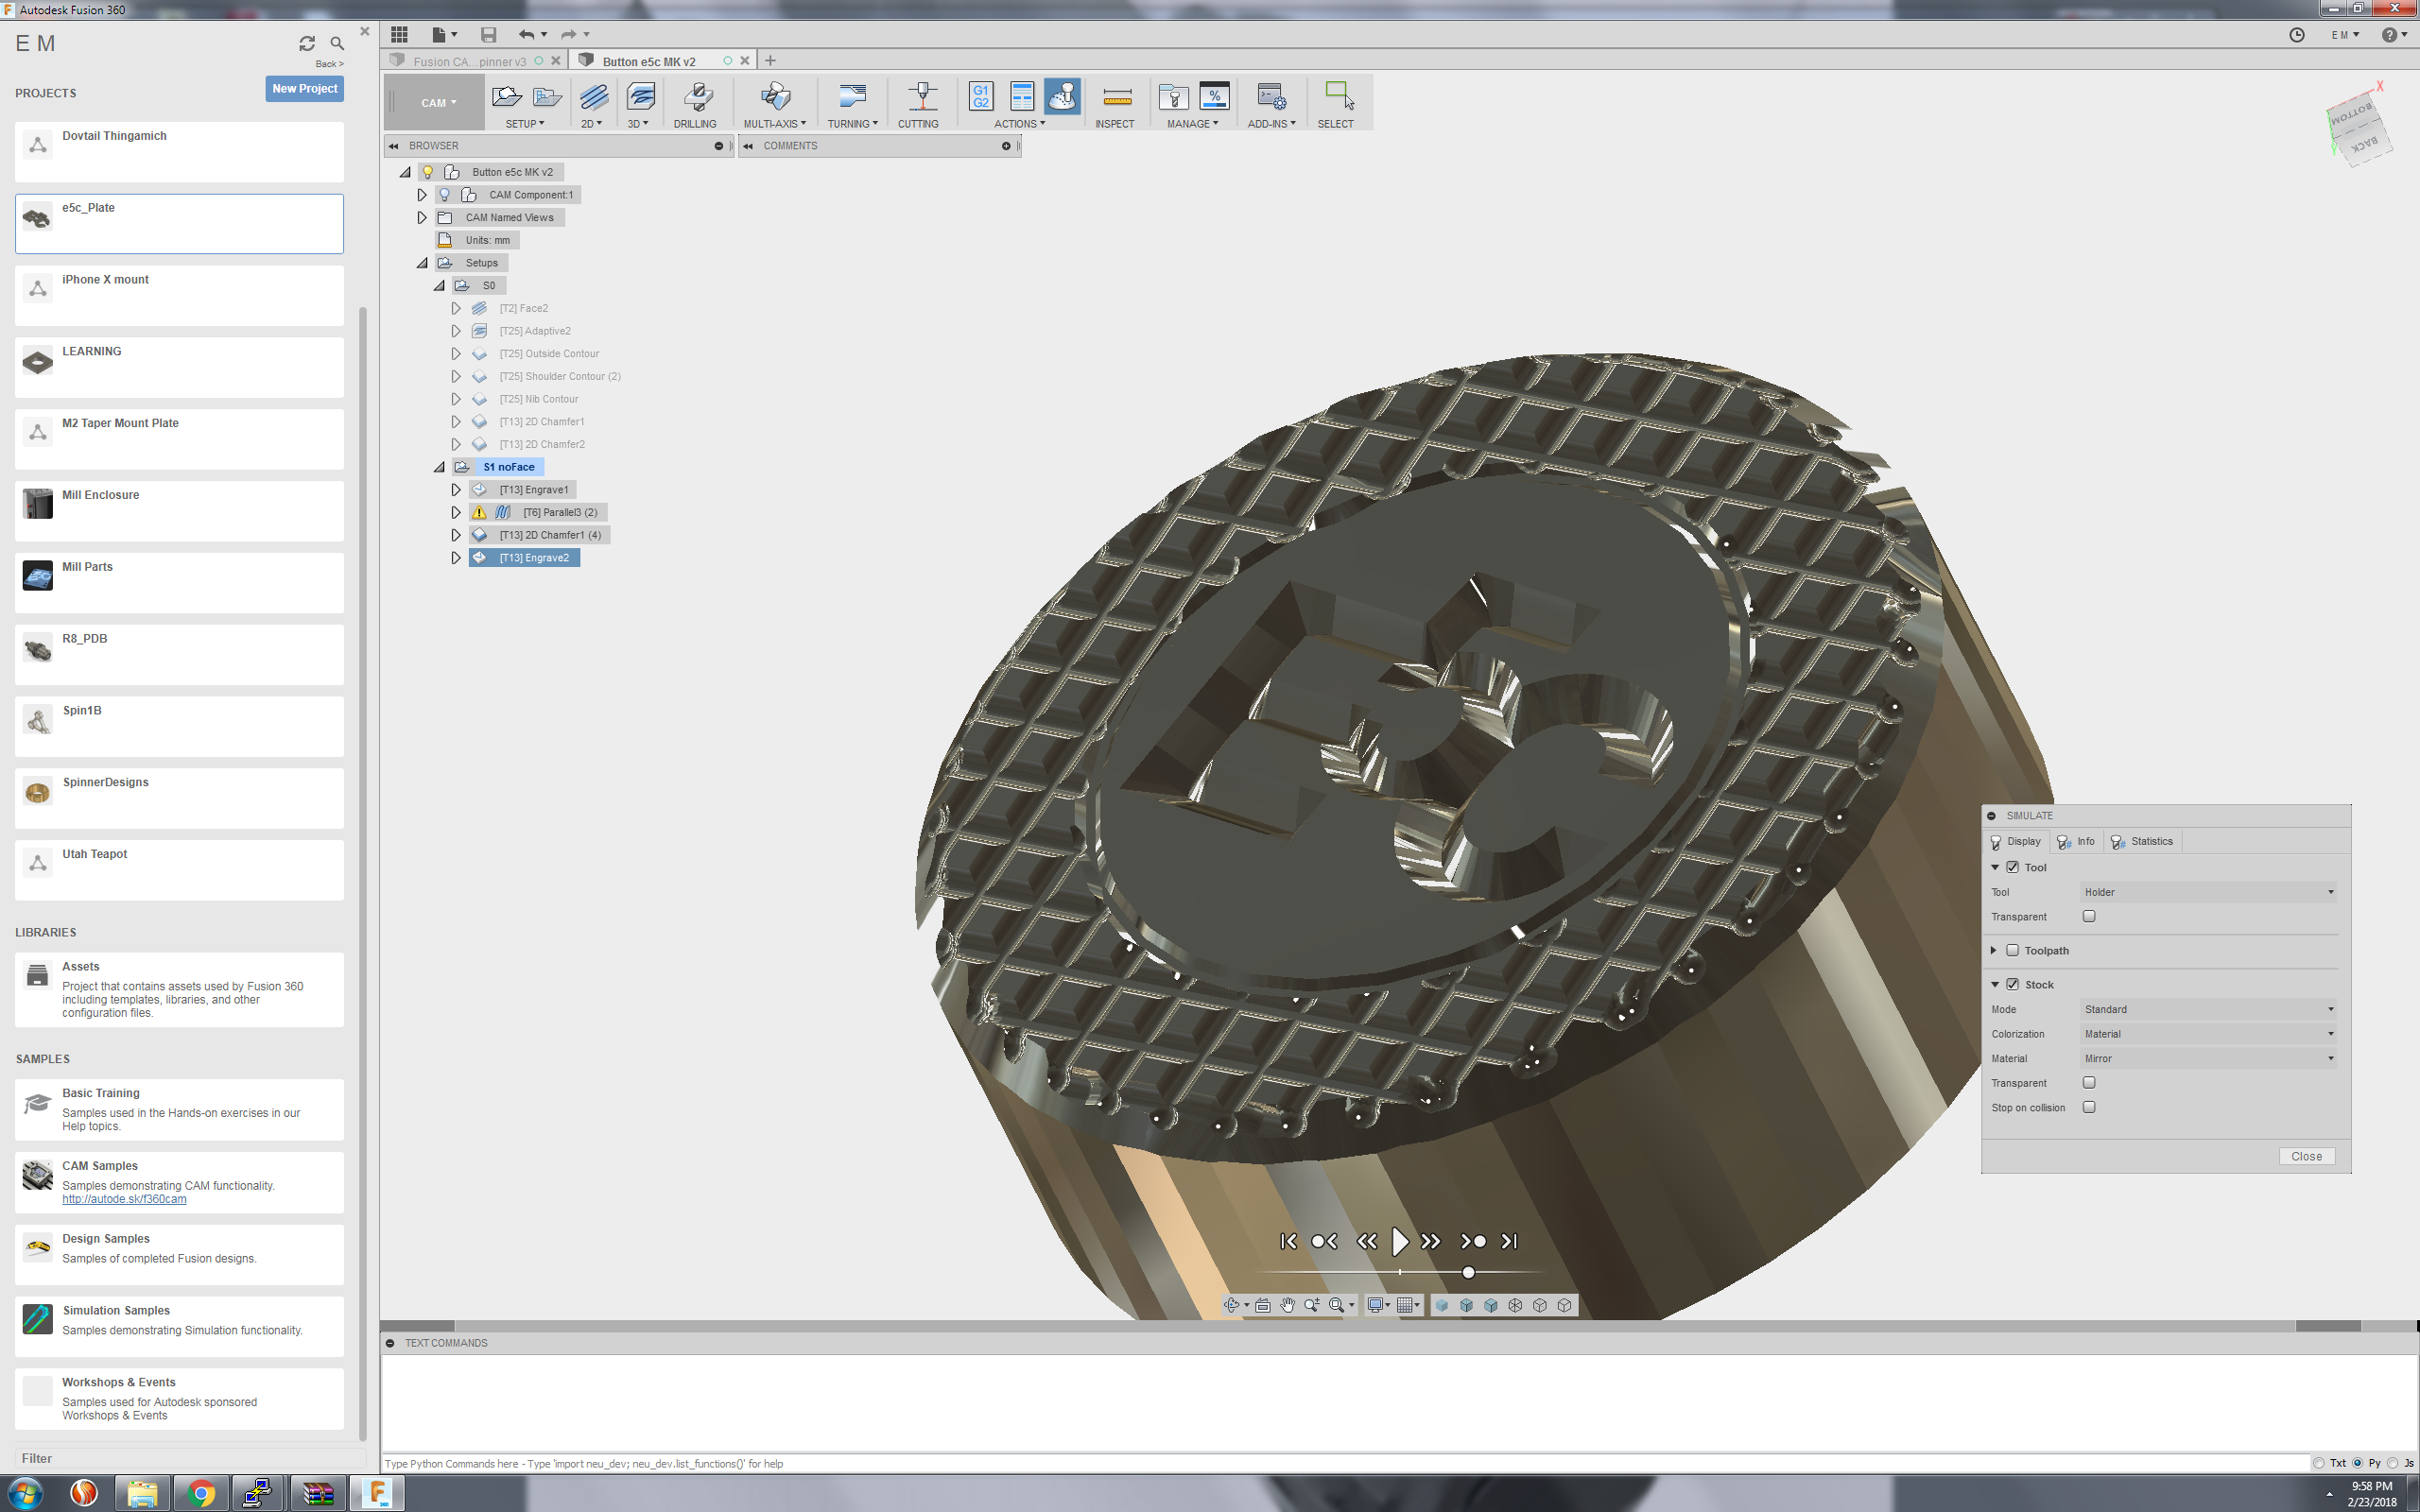Enable Stop on collision checkbox
This screenshot has height=1512, width=2420.
click(x=2089, y=1107)
